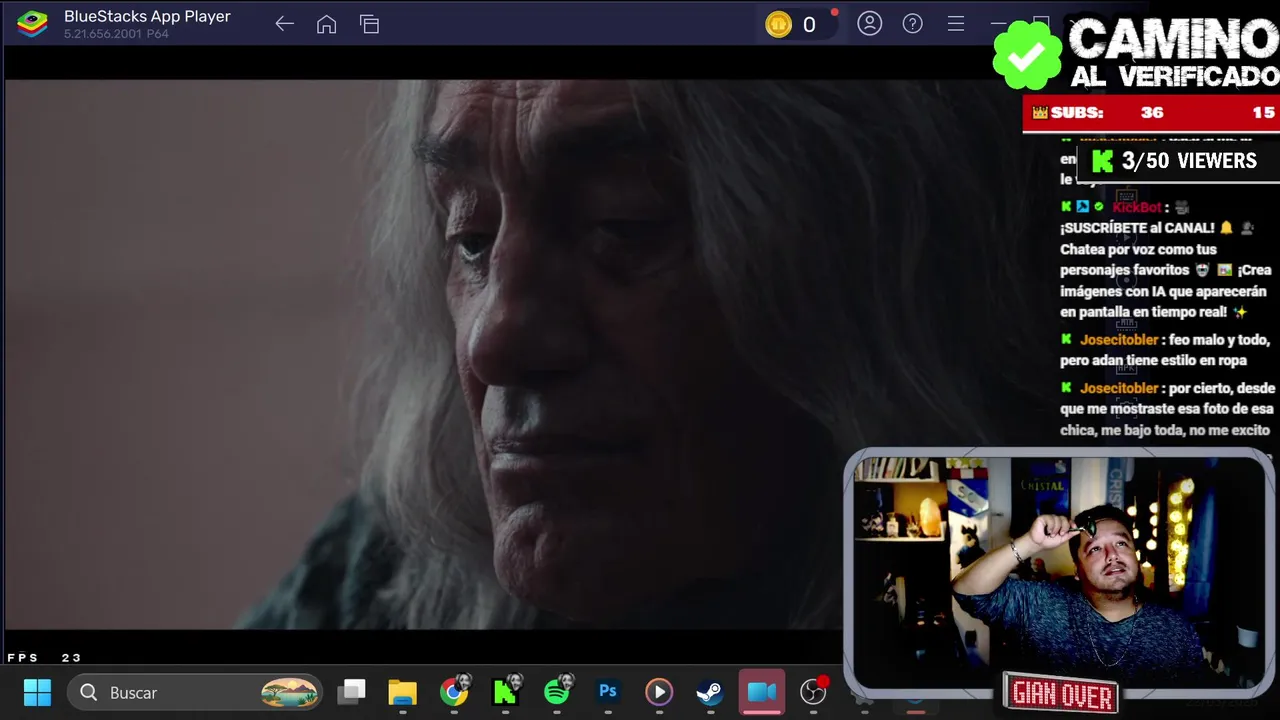Open the media player taskbar icon
The height and width of the screenshot is (720, 1280).
click(659, 692)
